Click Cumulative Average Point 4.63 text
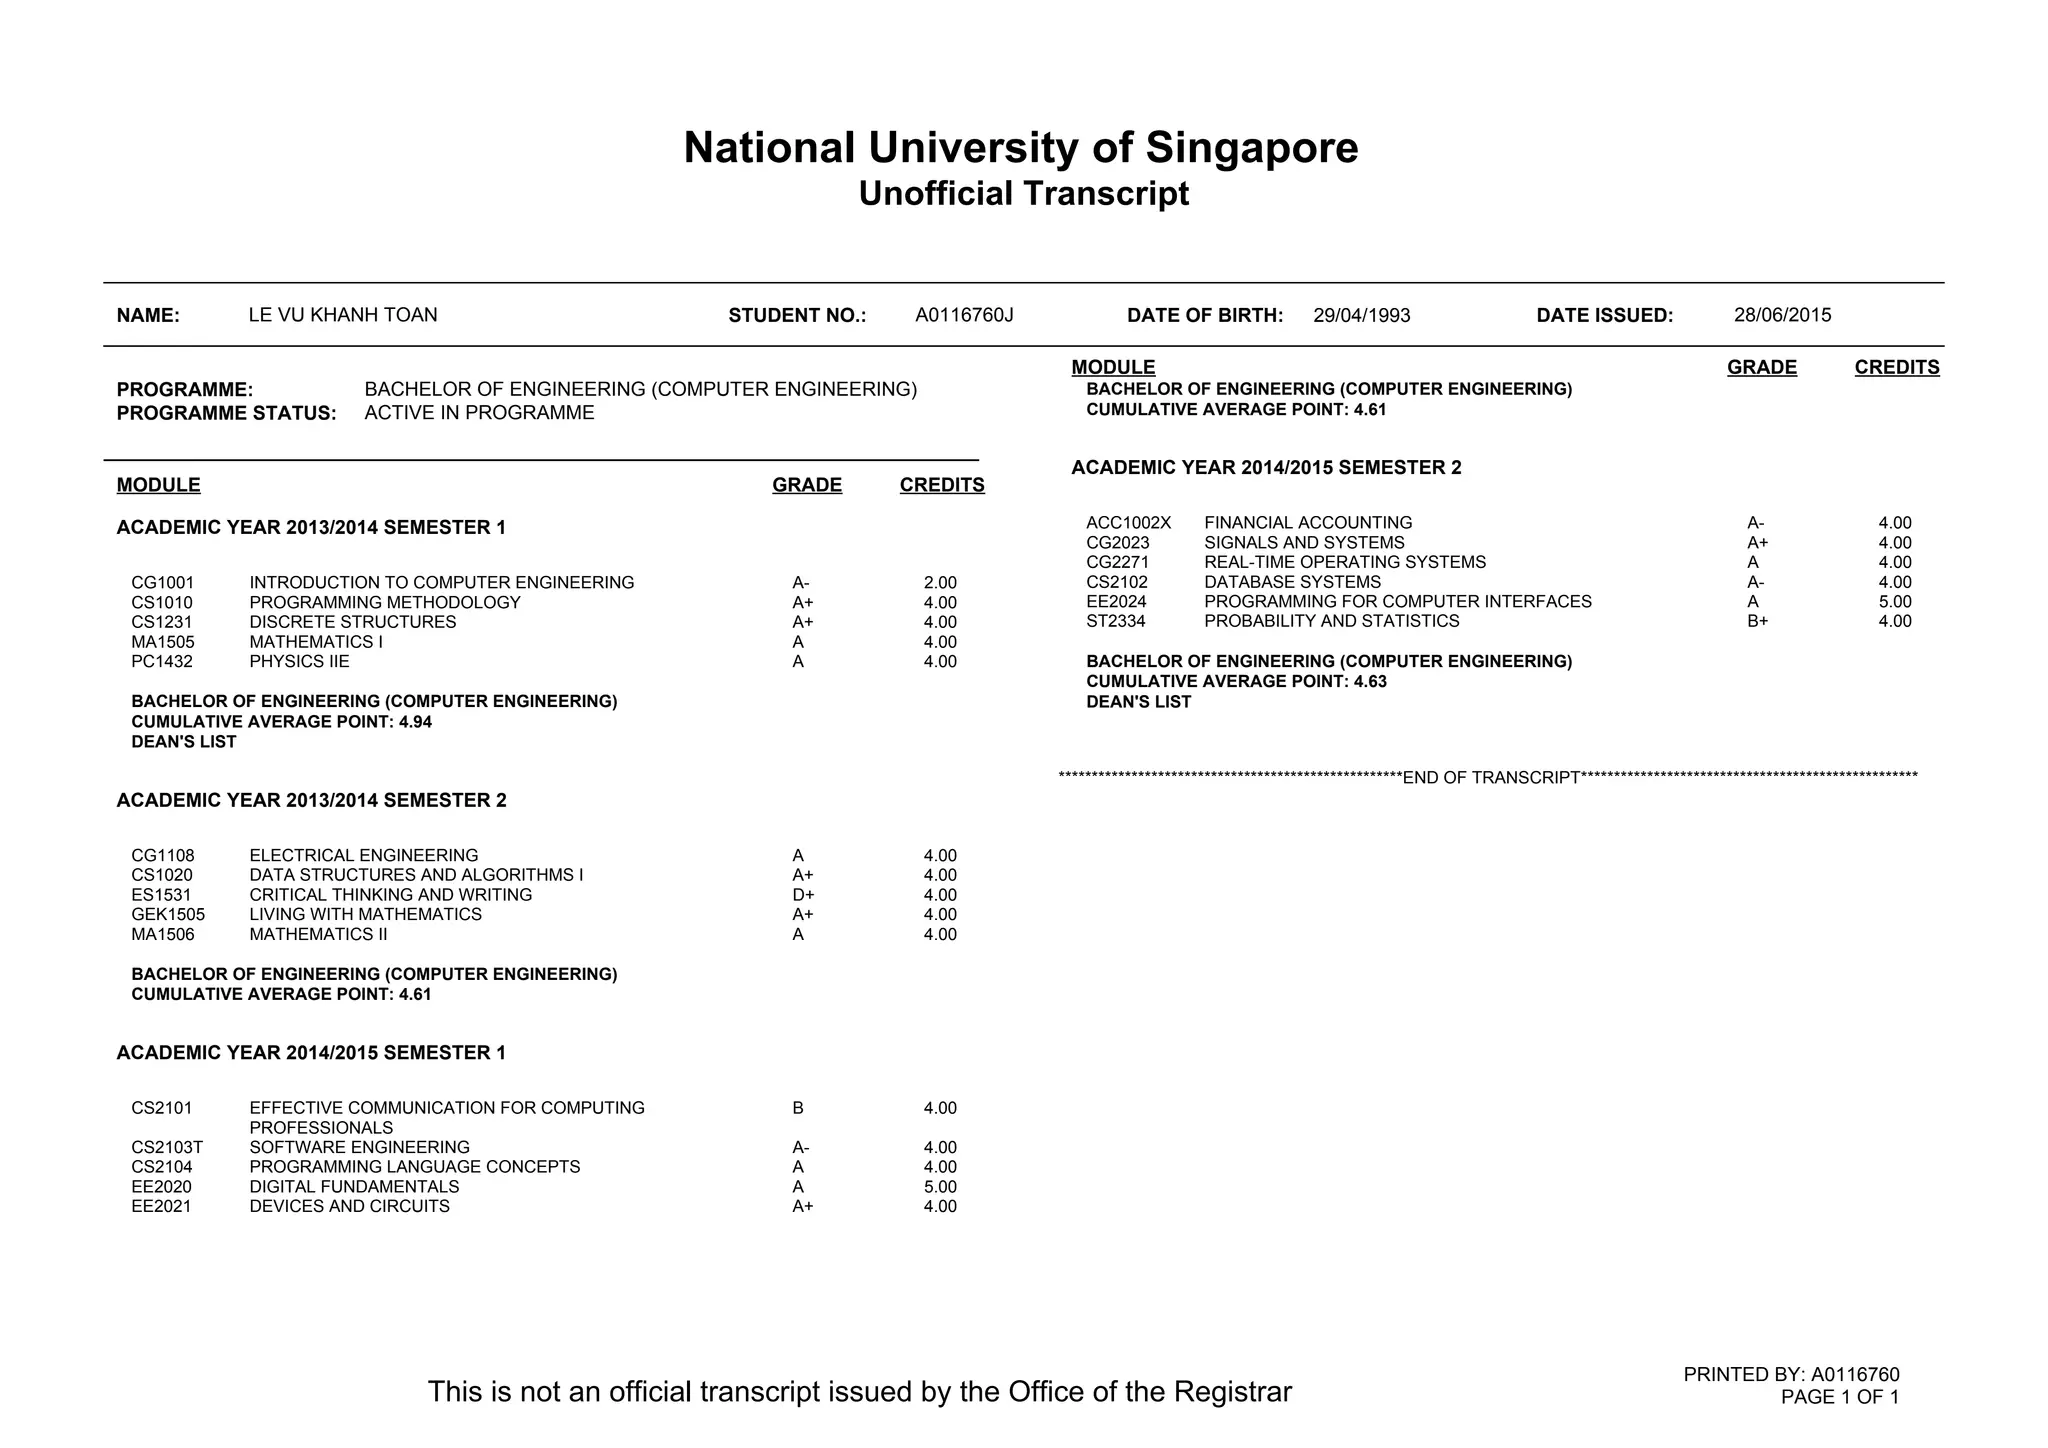Image resolution: width=2048 pixels, height=1448 pixels. pyautogui.click(x=1236, y=682)
